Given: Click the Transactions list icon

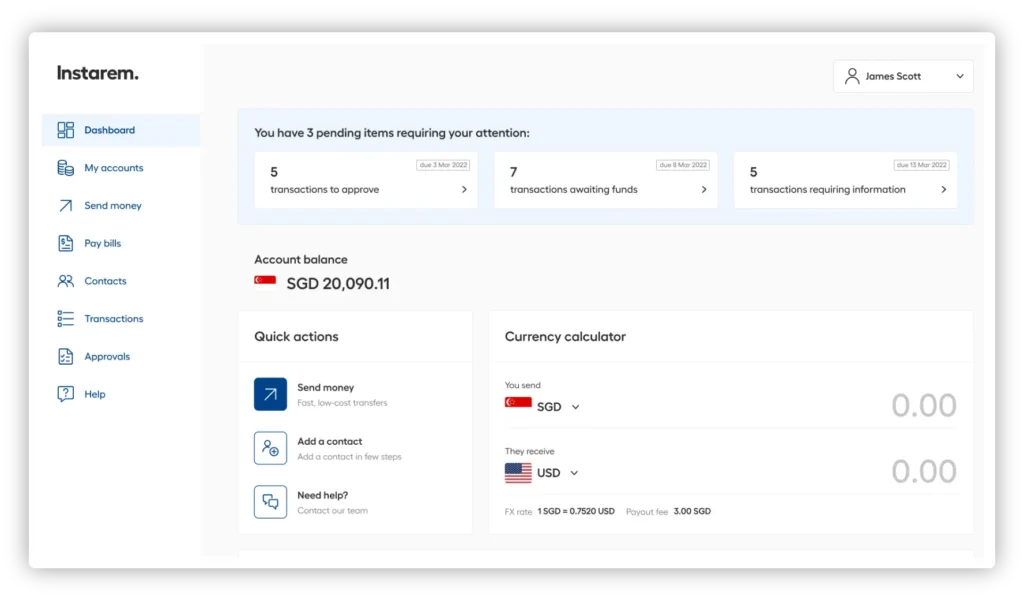Looking at the screenshot, I should tap(65, 319).
